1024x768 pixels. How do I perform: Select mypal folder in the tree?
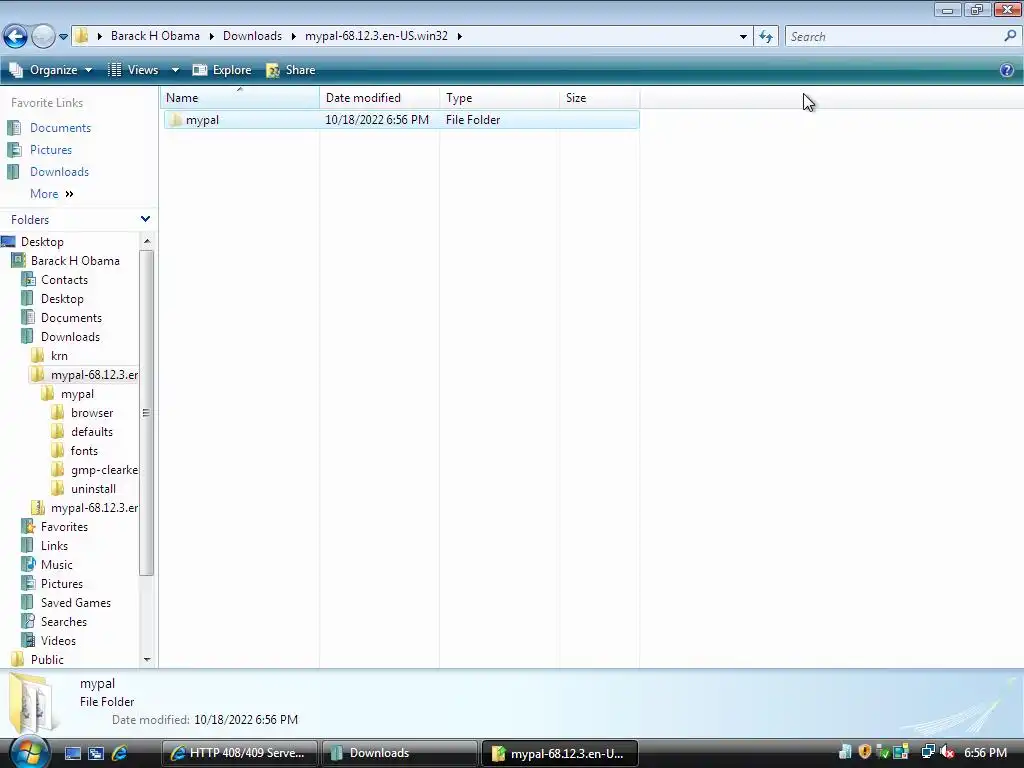76,394
